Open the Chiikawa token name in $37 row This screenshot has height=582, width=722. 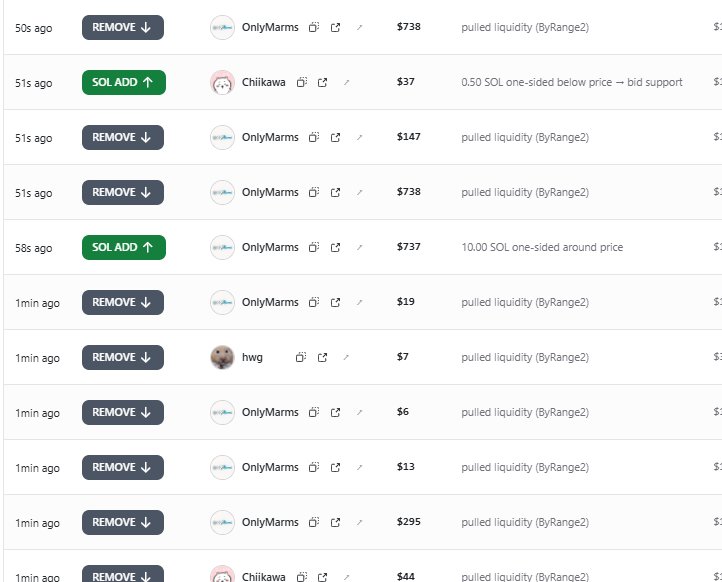click(x=263, y=82)
